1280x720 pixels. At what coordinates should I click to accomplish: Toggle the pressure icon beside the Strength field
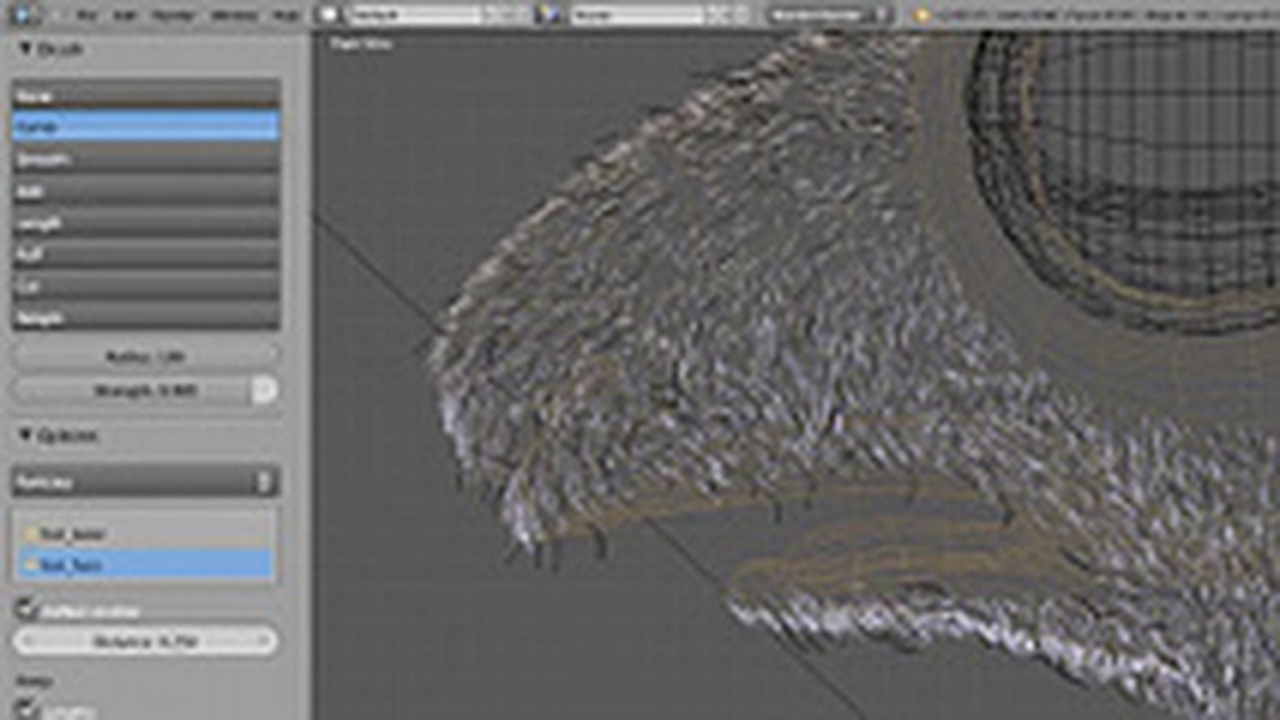click(264, 390)
